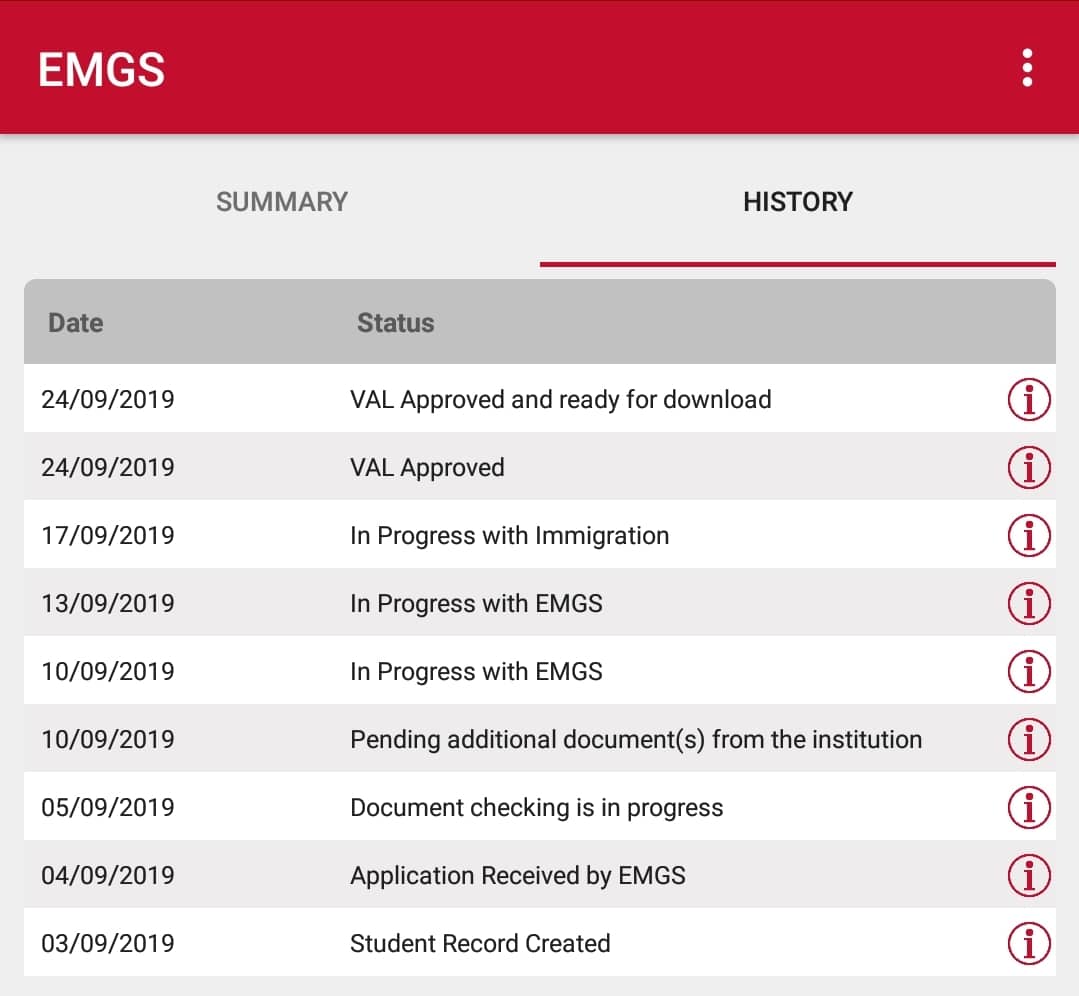1079x996 pixels.
Task: Click the Date column header
Action: 76,323
